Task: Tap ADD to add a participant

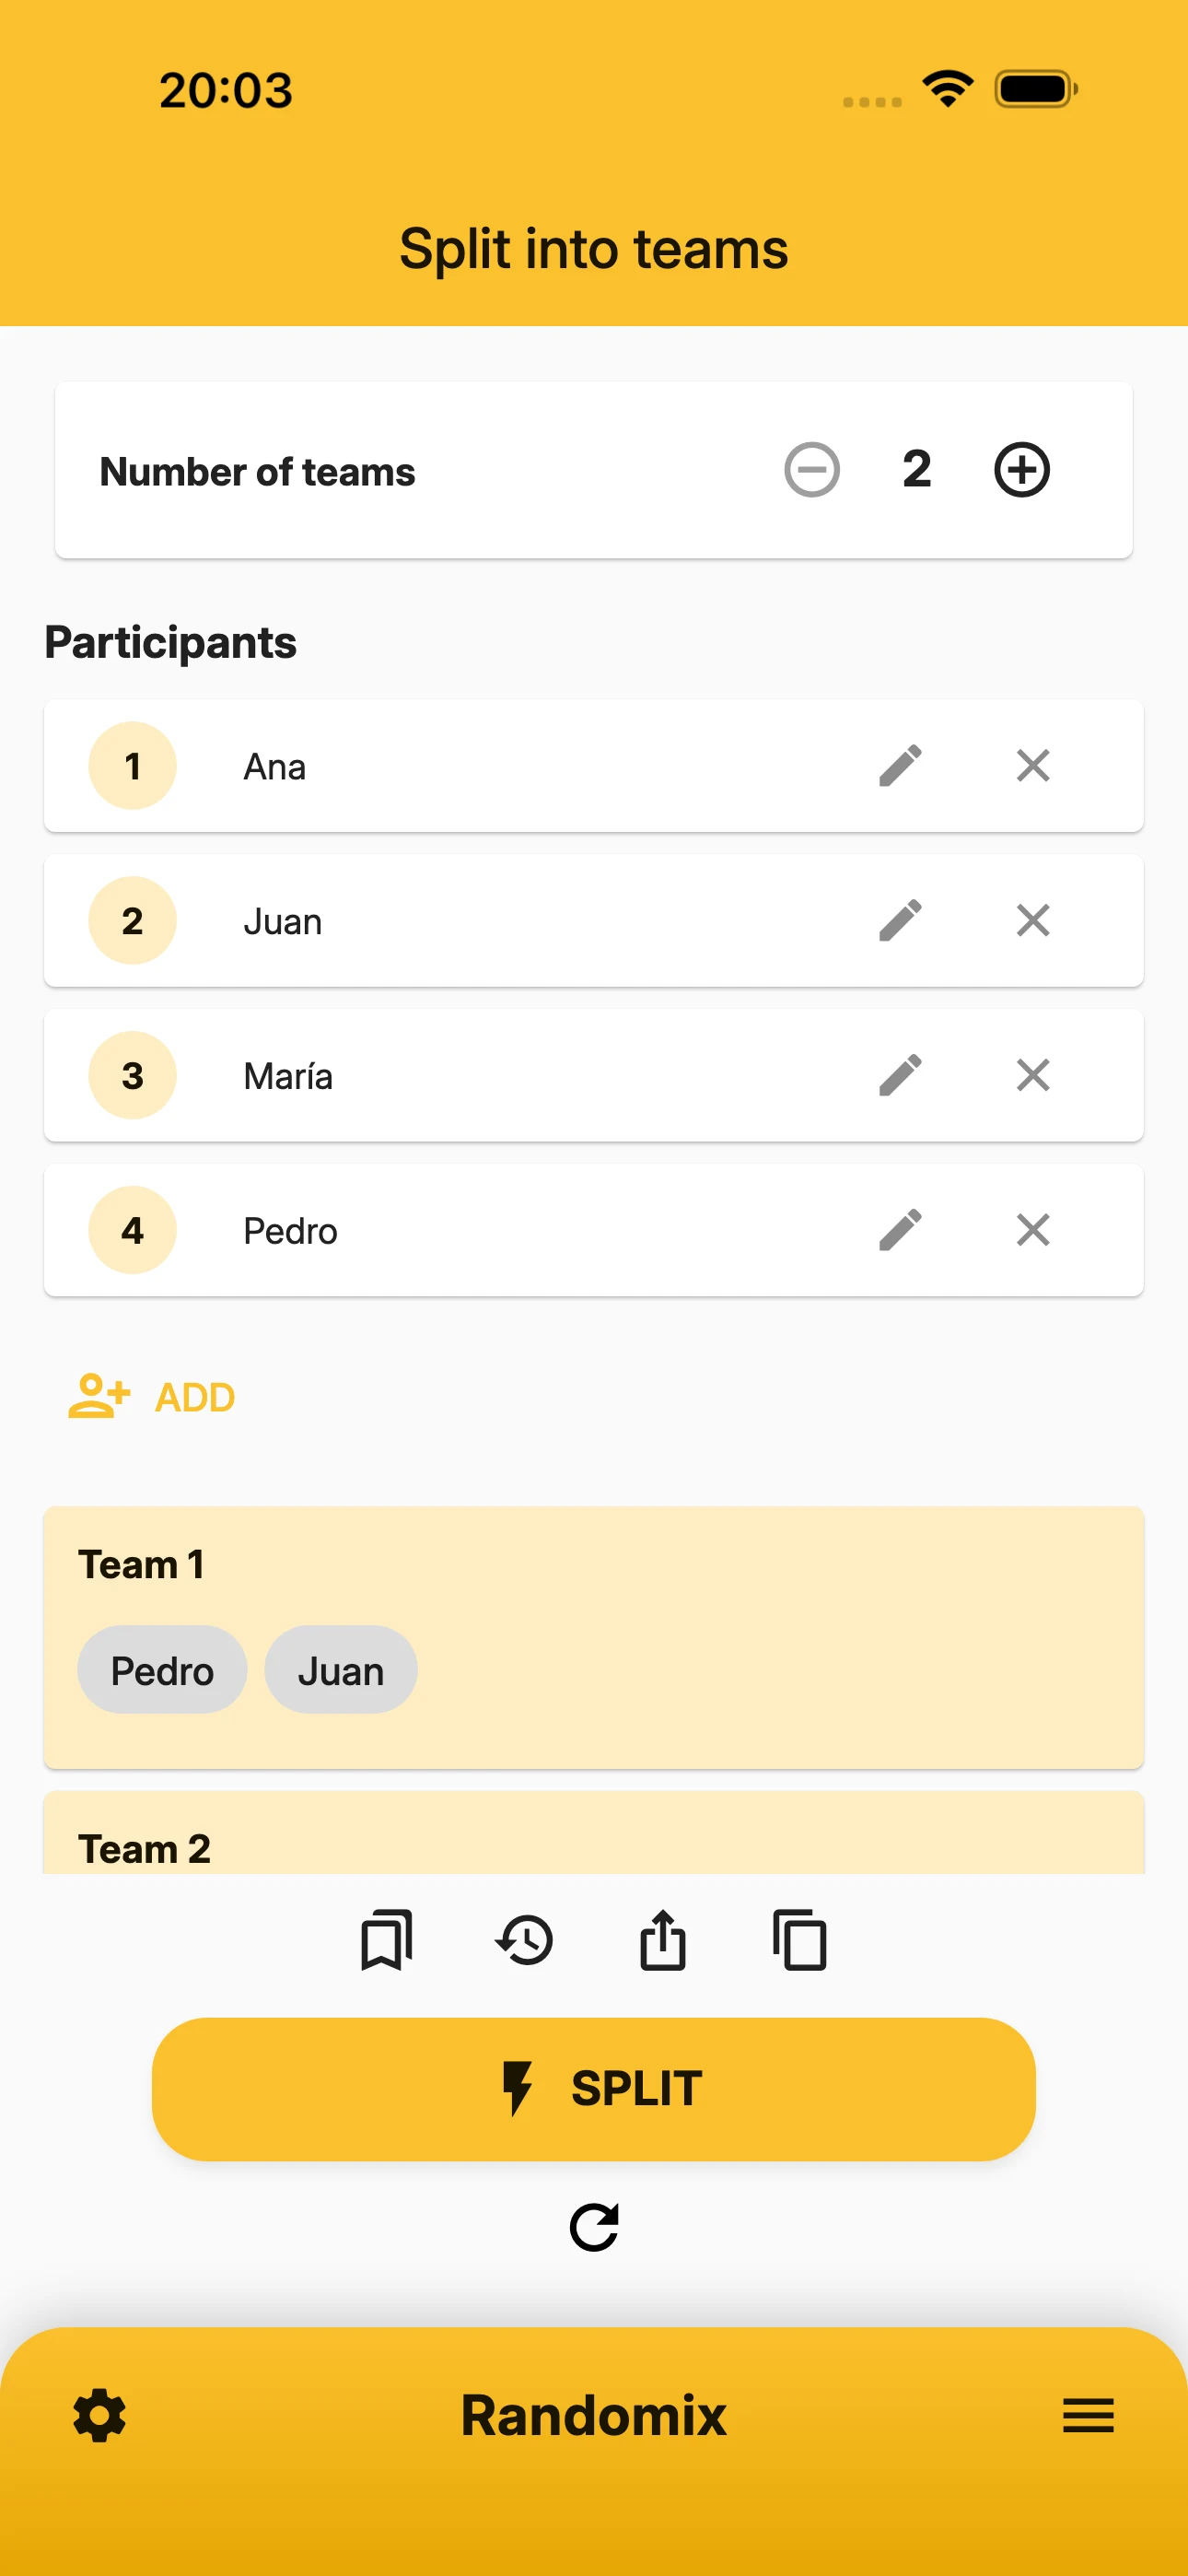Action: click(152, 1397)
